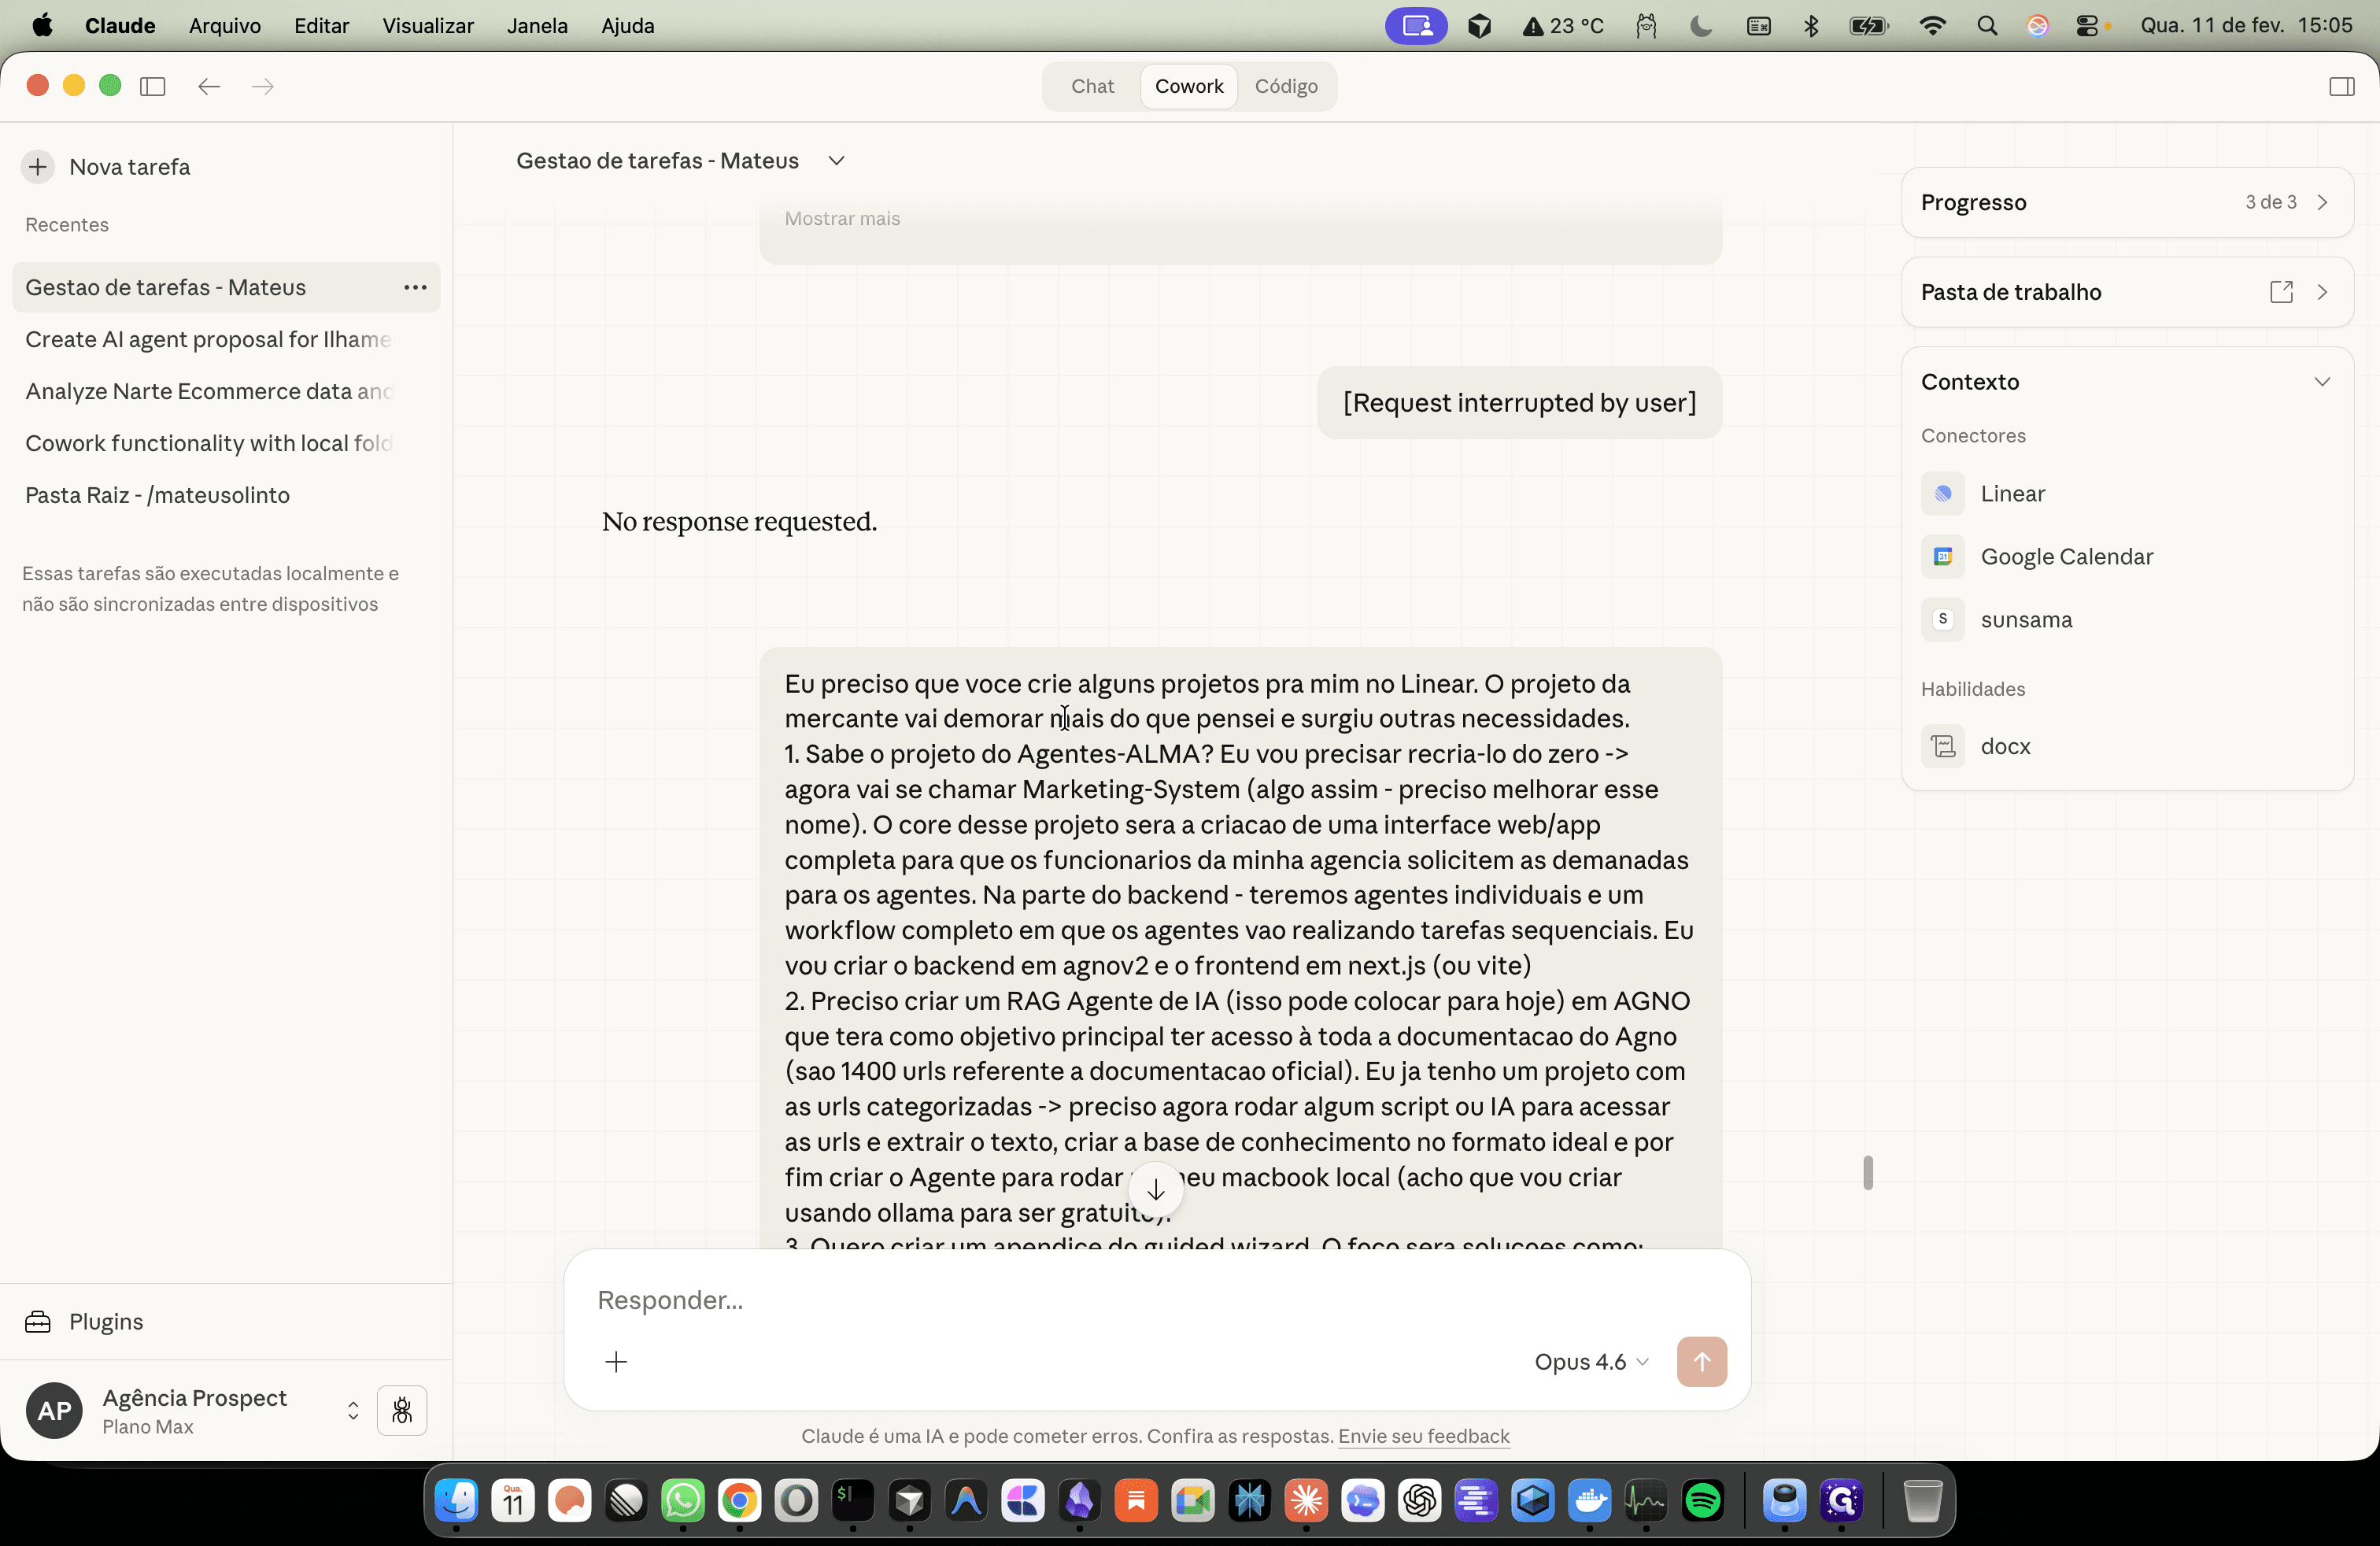
Task: Open Pasta de trabalho in external window icon
Action: tap(2281, 292)
